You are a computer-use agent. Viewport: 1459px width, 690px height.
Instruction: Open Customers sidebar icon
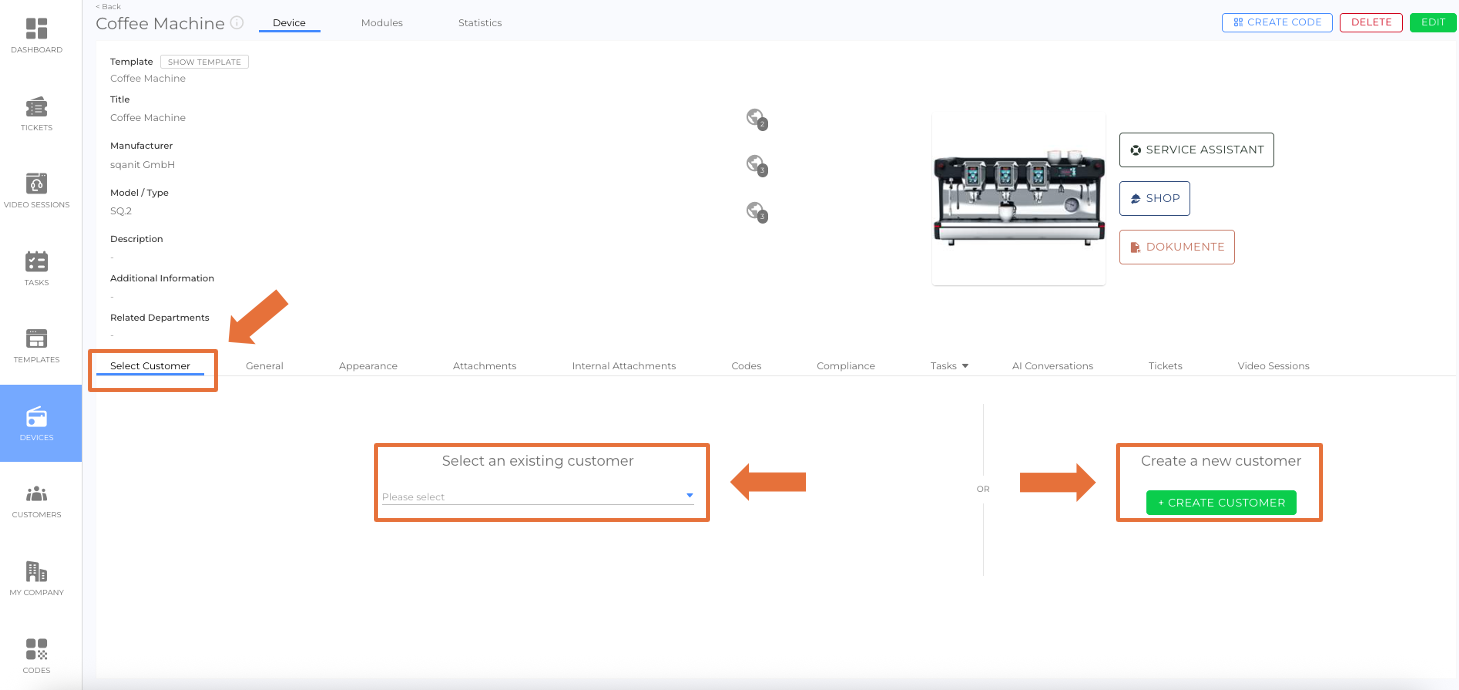[36, 495]
